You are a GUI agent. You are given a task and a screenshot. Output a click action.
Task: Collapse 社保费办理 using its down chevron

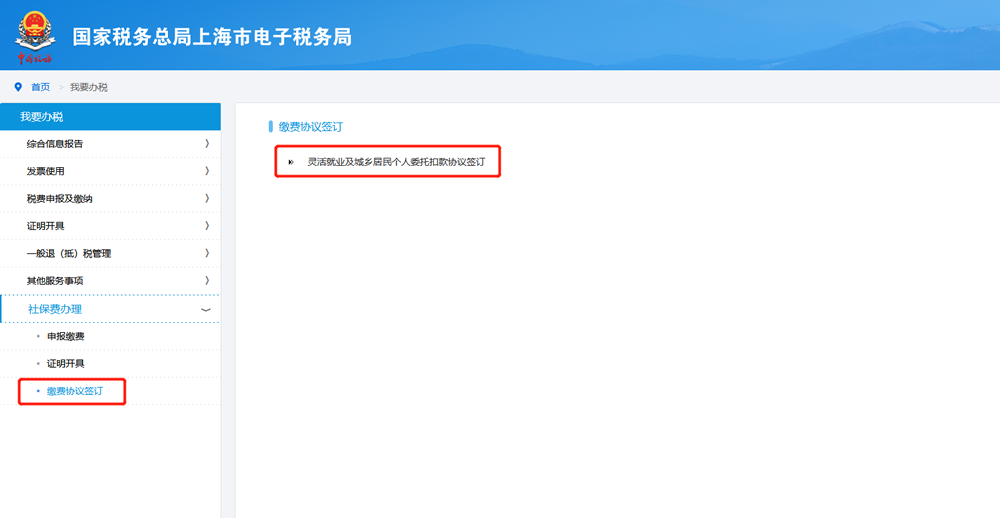coord(206,310)
